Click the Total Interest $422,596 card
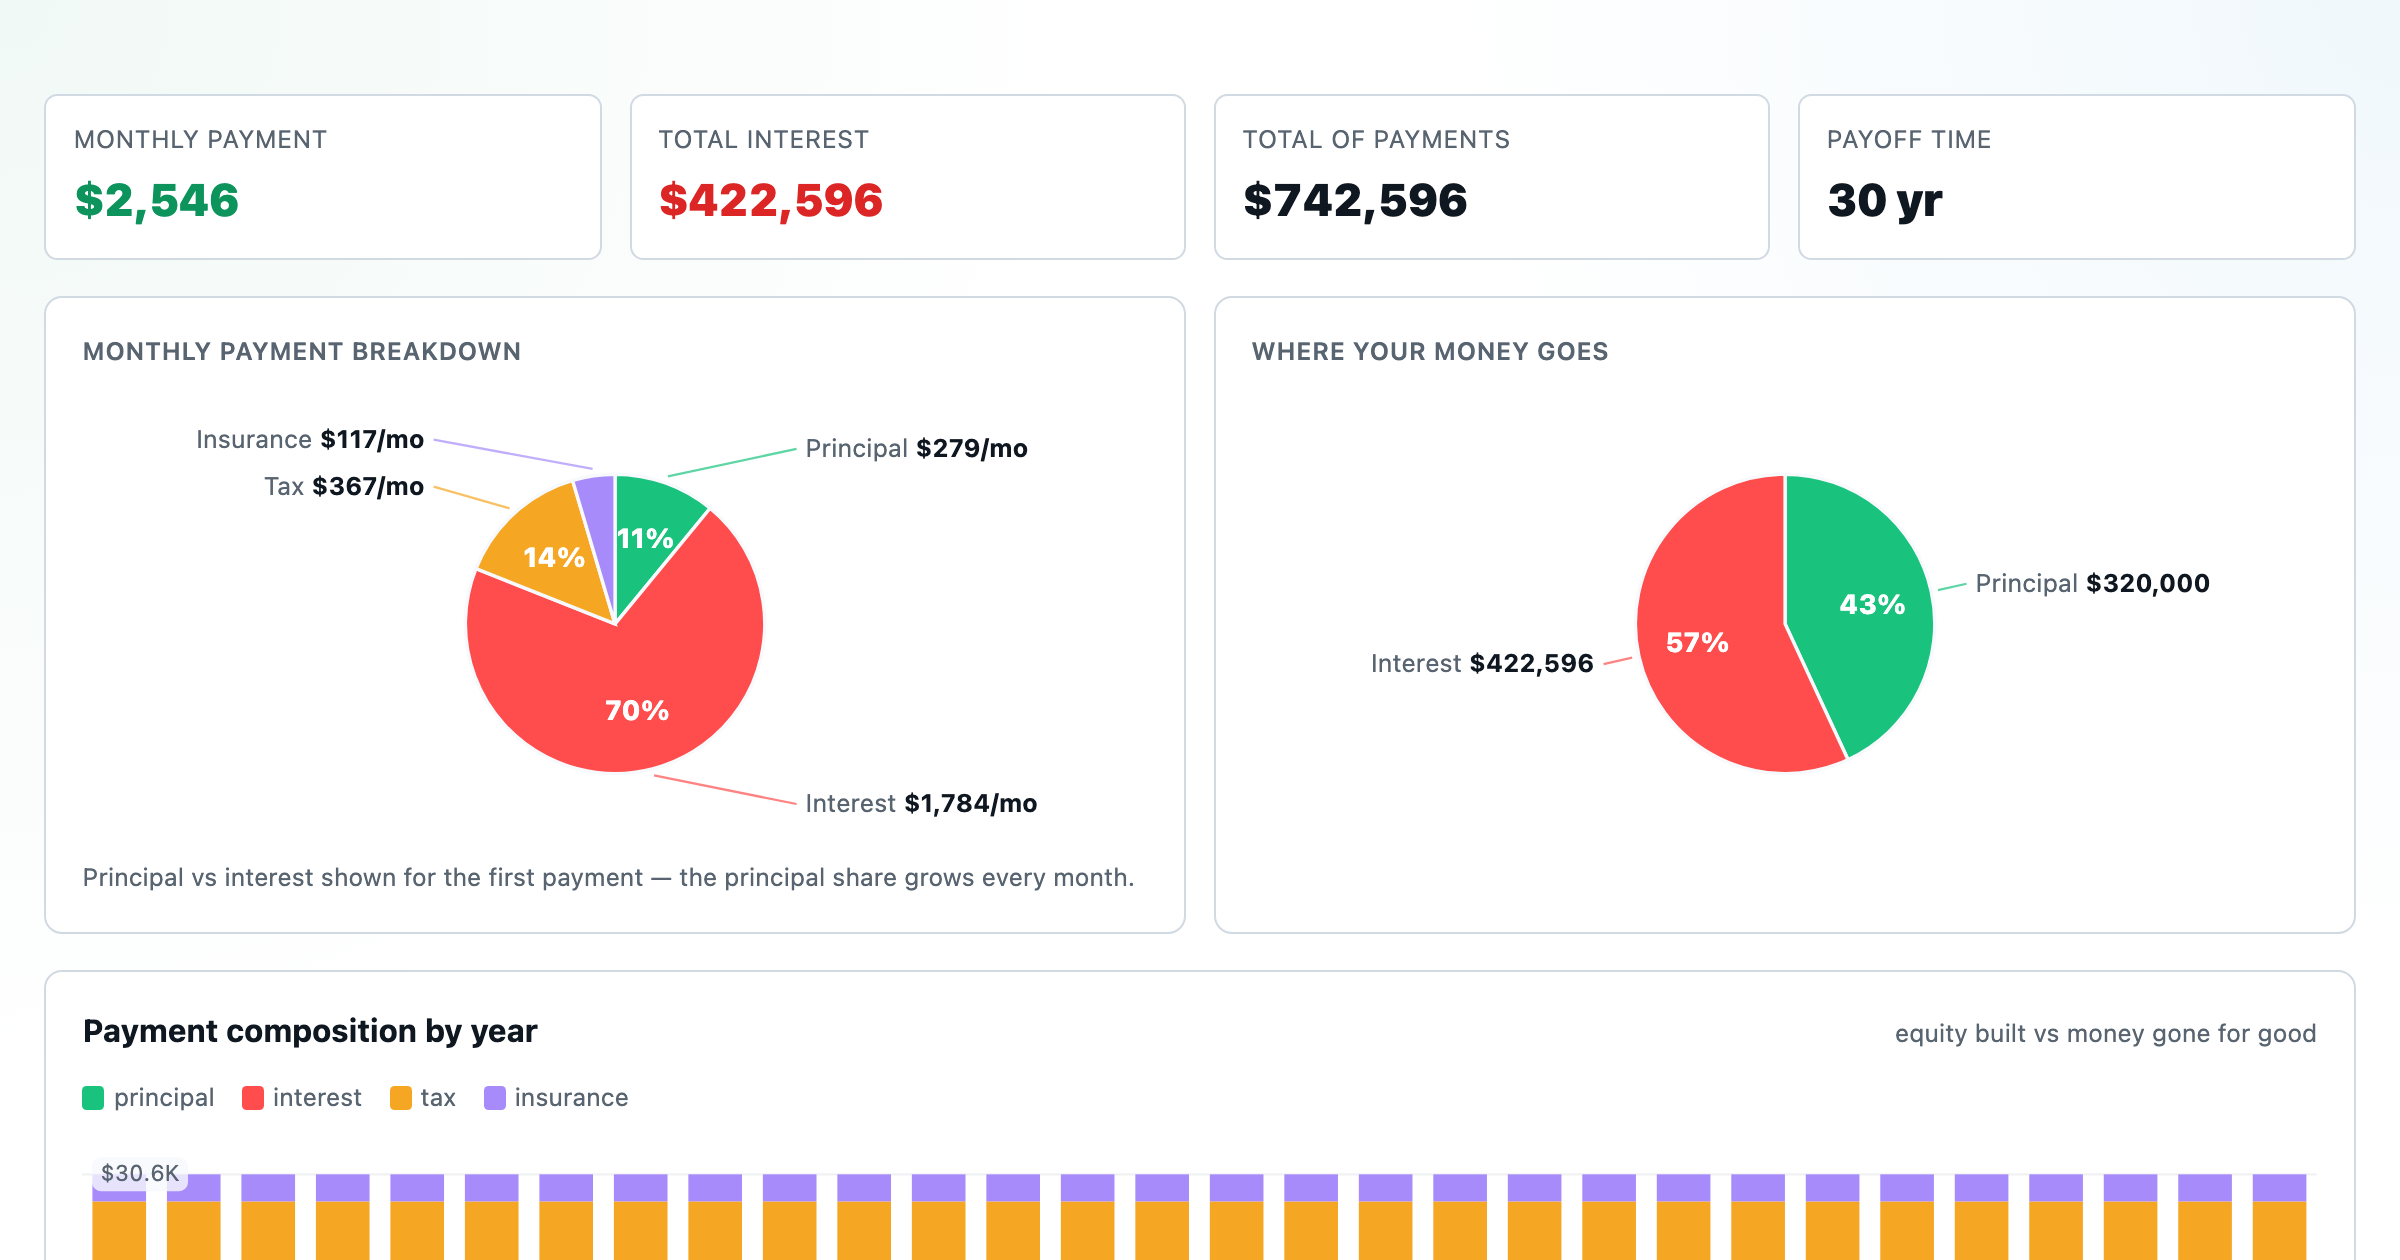The width and height of the screenshot is (2400, 1260). (x=908, y=177)
